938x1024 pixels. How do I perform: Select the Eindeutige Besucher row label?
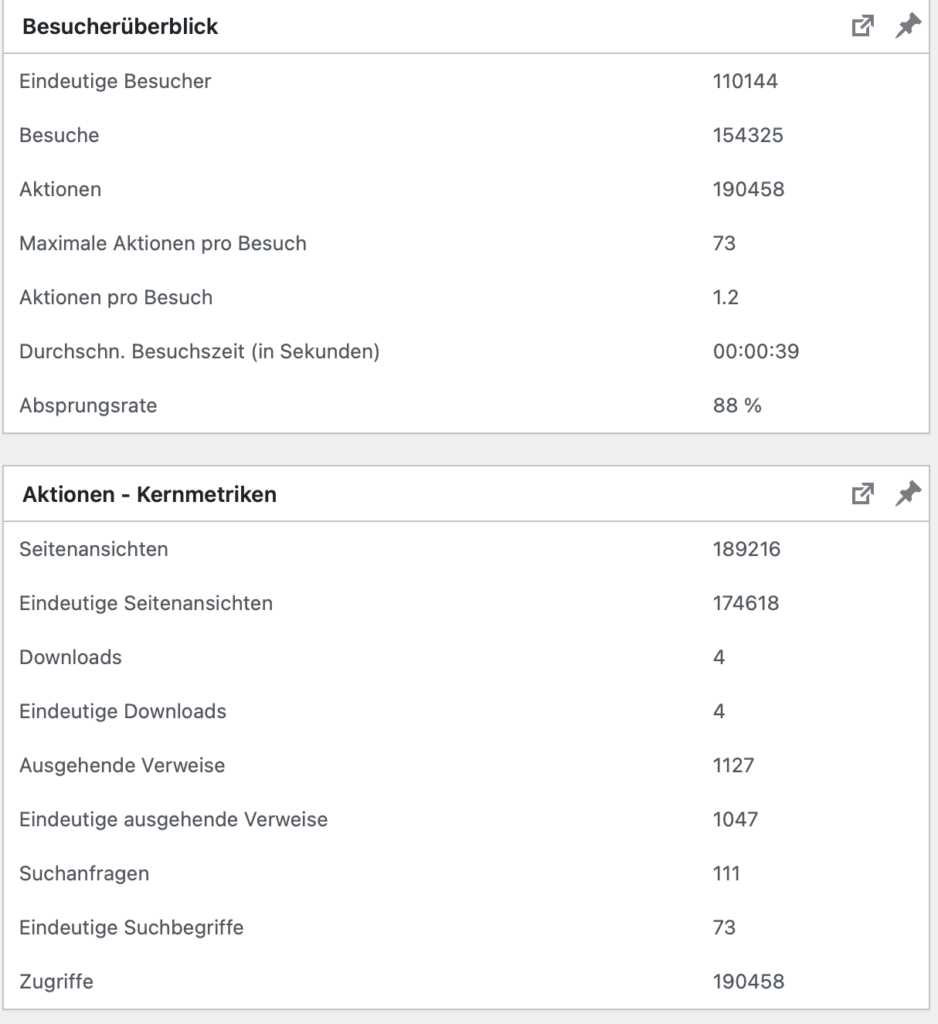coord(115,82)
